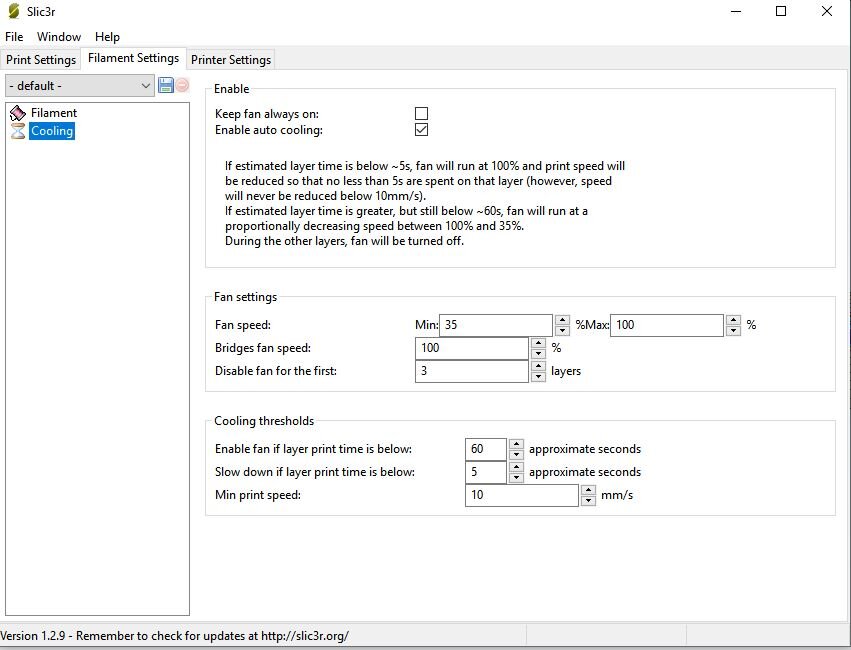Click the Cooling hourglass icon in sidebar
Viewport: 851px width, 650px height.
(x=18, y=131)
